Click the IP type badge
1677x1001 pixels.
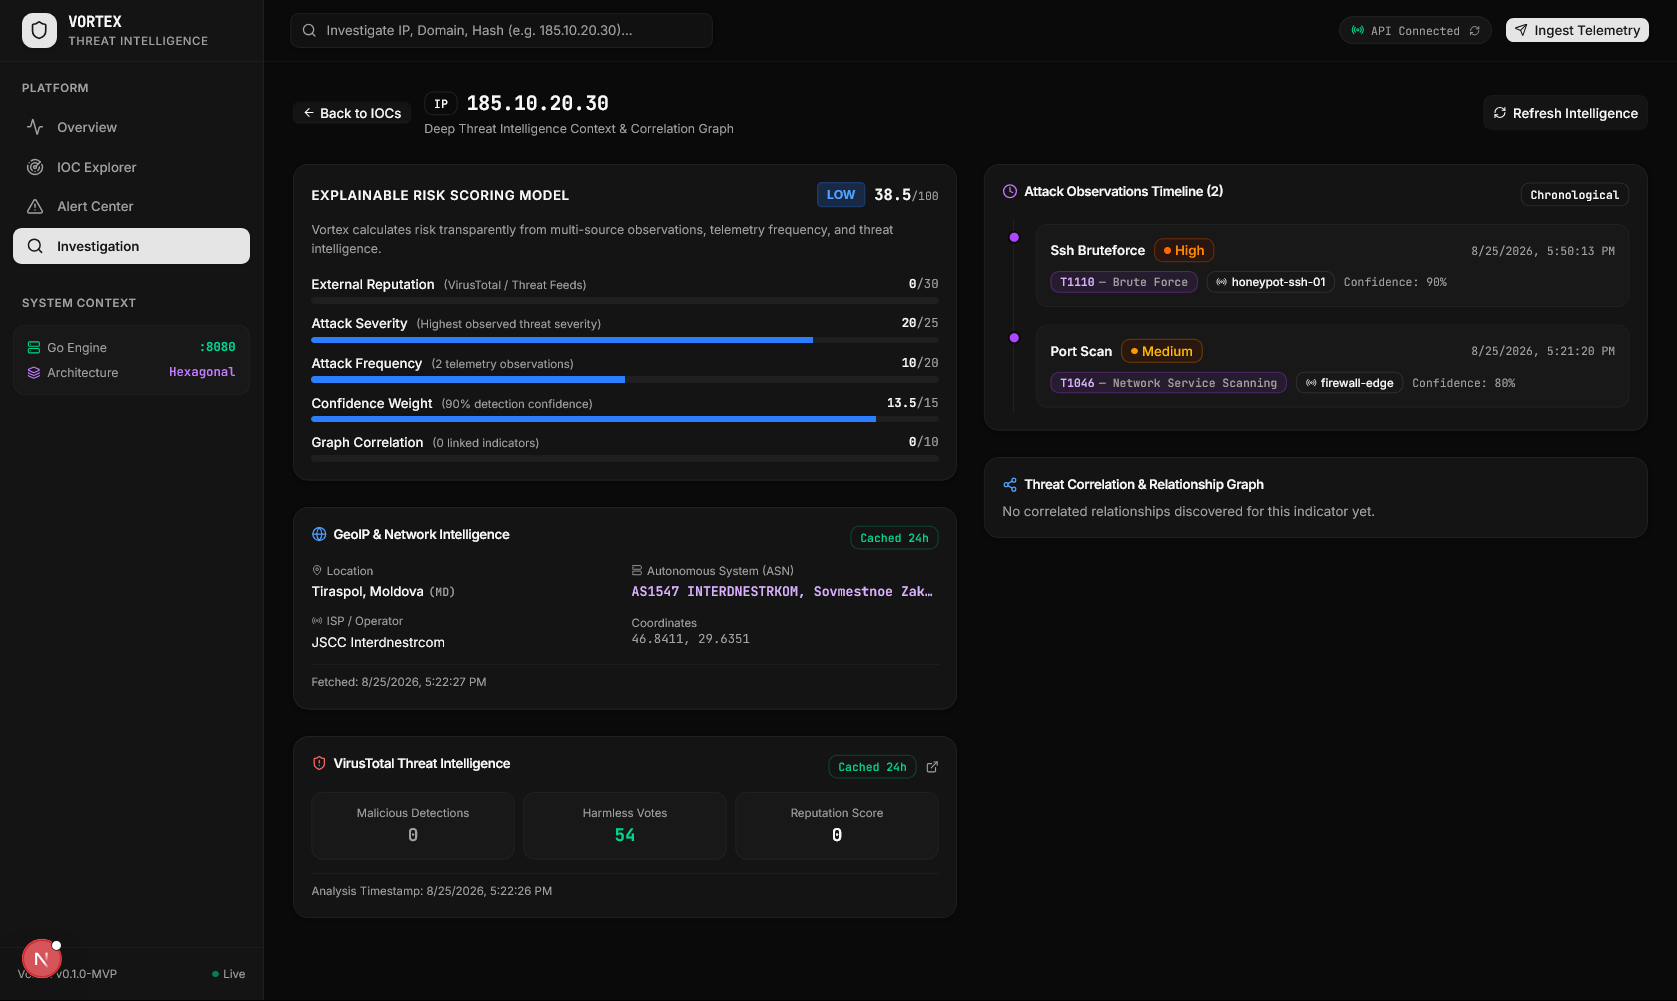[441, 104]
